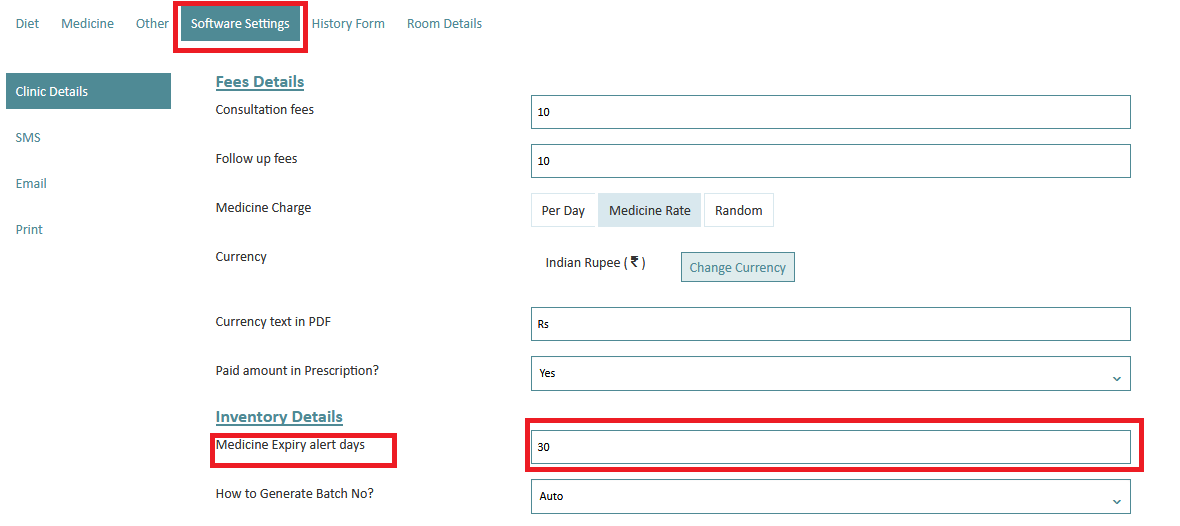1180x526 pixels.
Task: Open the SMS settings section
Action: (x=28, y=138)
